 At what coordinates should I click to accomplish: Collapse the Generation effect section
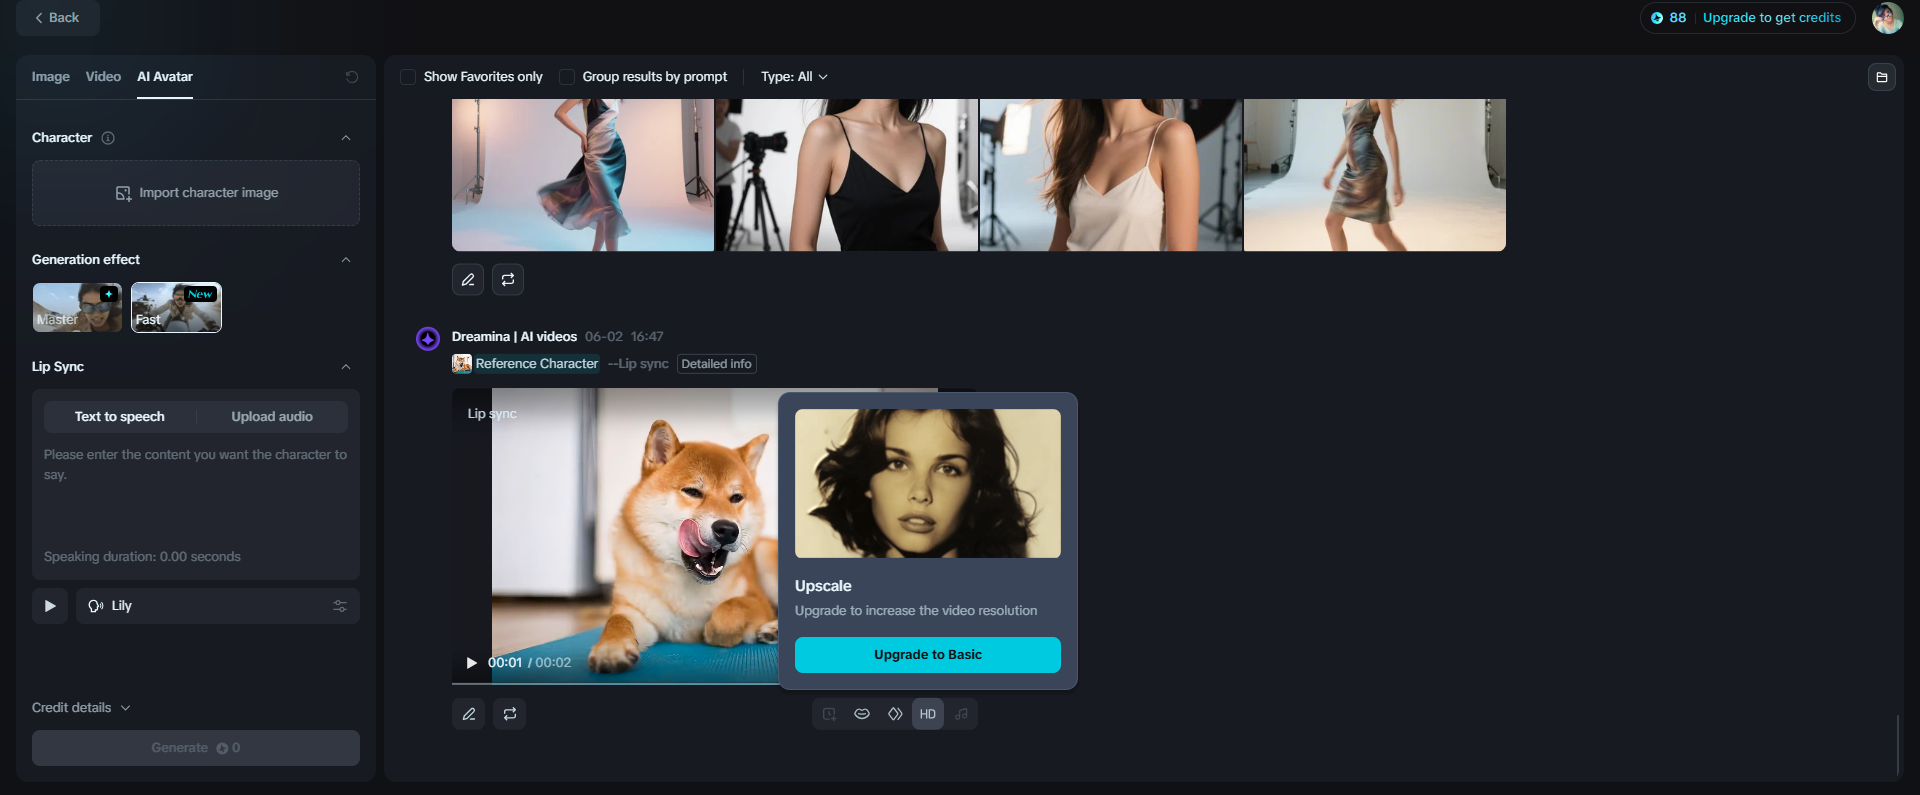point(346,260)
